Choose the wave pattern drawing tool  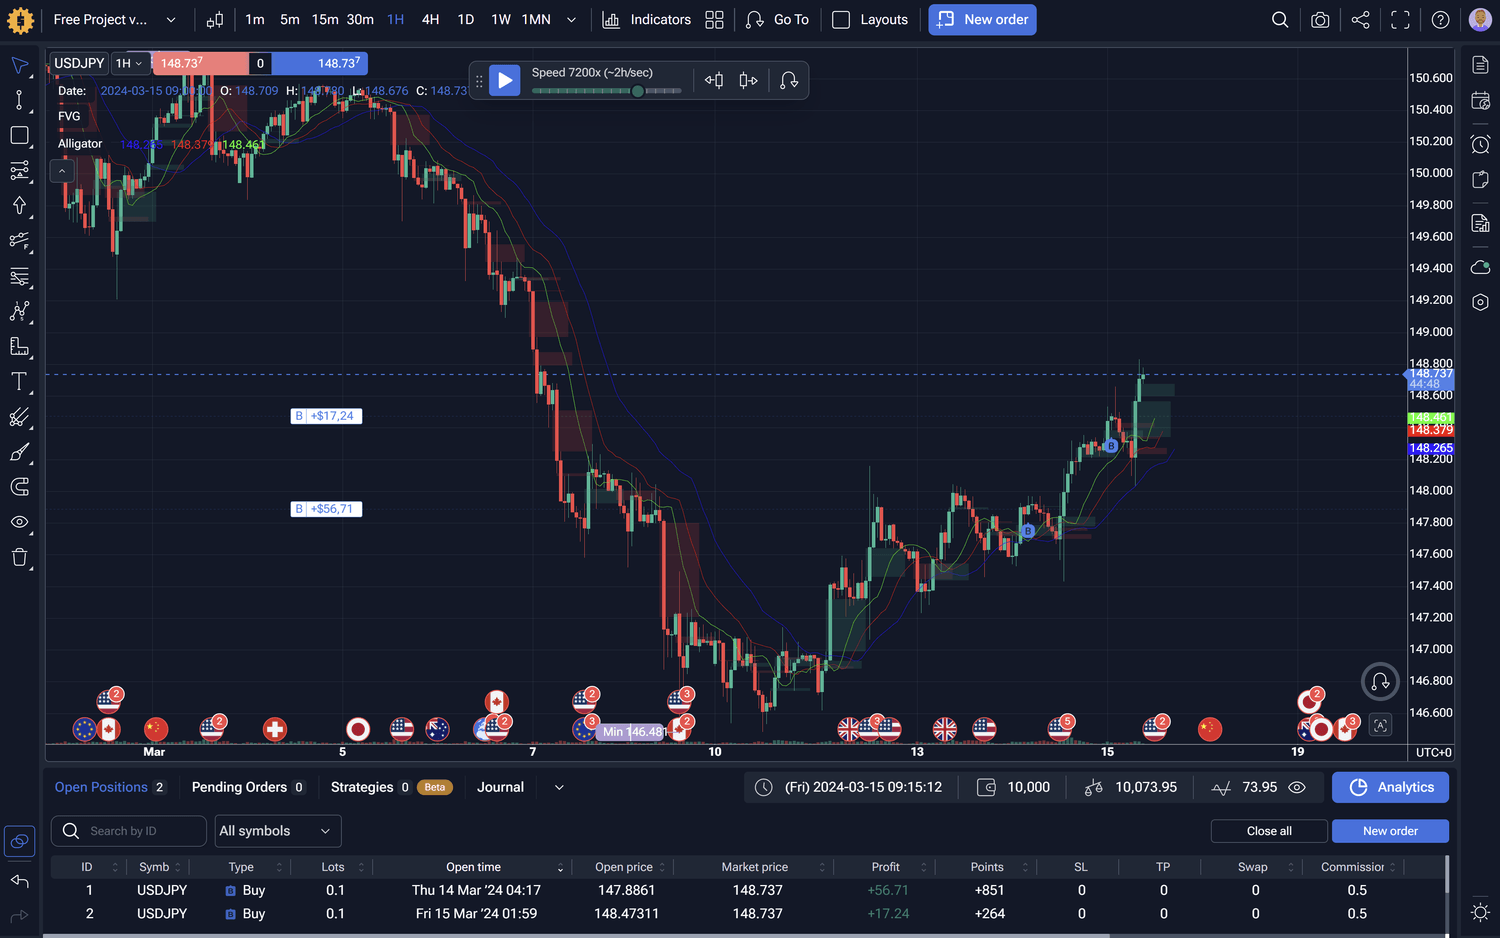[19, 311]
